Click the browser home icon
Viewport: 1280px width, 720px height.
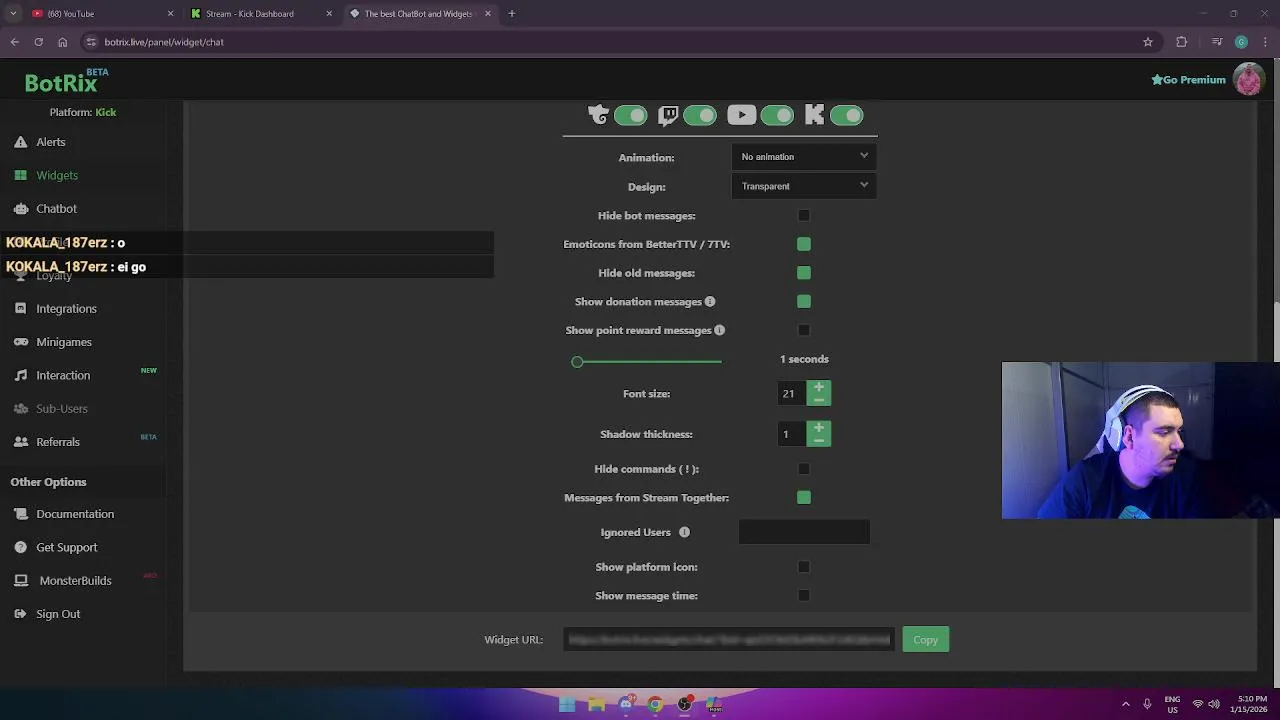click(62, 42)
